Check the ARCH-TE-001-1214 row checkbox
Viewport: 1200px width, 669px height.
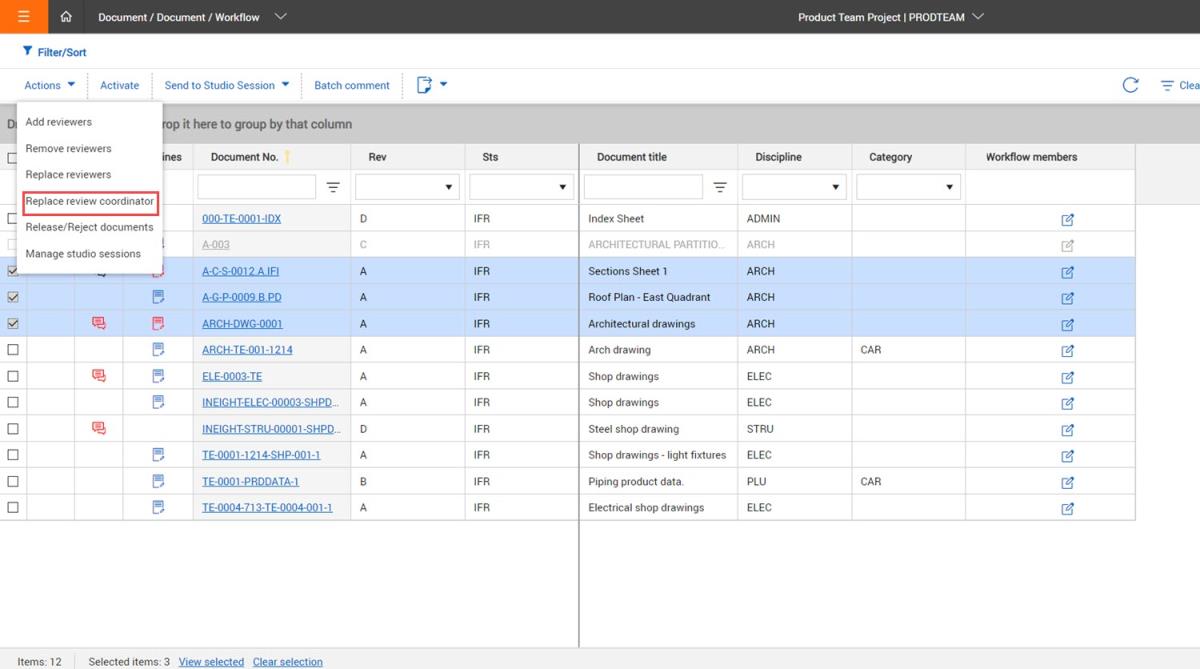(13, 350)
